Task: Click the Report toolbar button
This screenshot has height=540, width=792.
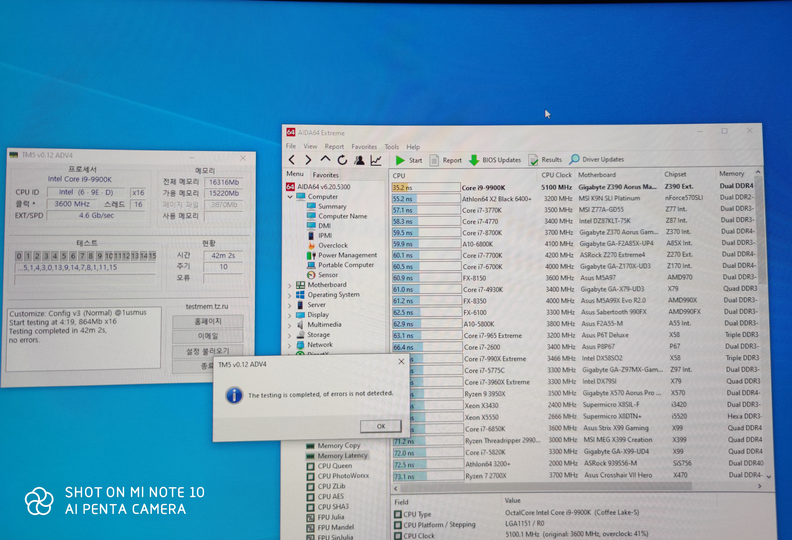Action: click(446, 160)
